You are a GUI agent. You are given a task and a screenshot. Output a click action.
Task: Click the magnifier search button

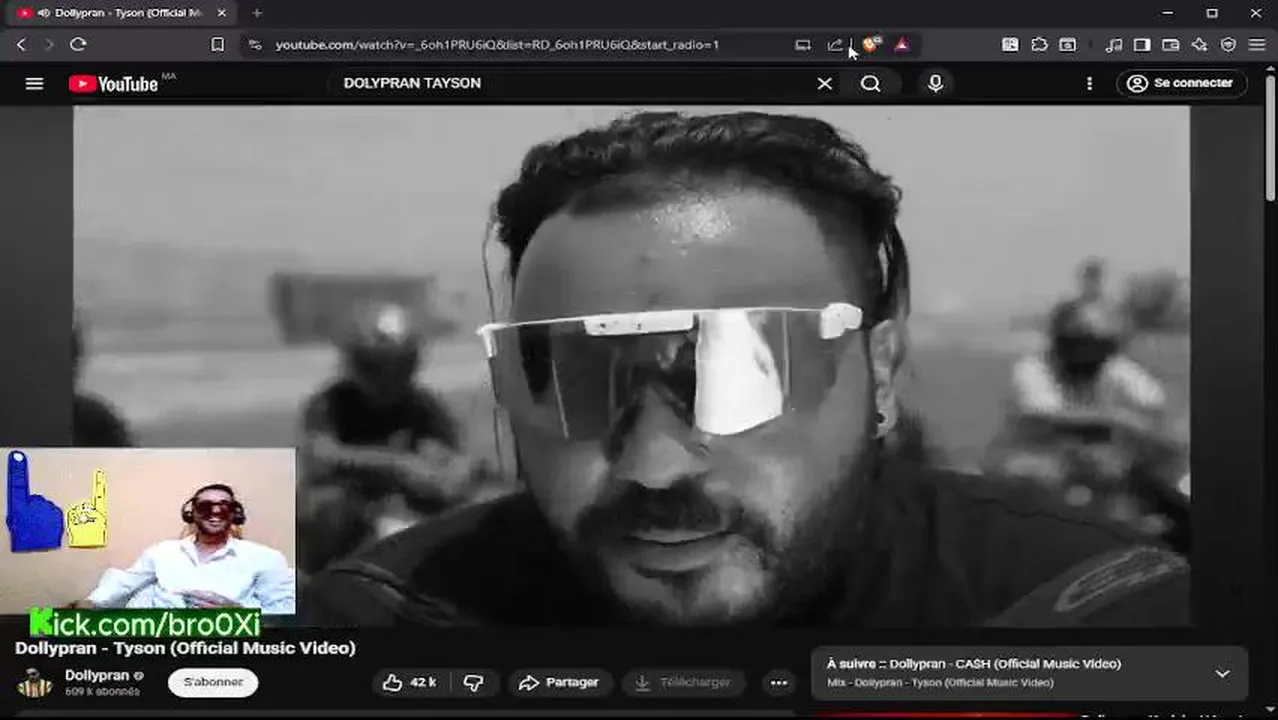(871, 83)
